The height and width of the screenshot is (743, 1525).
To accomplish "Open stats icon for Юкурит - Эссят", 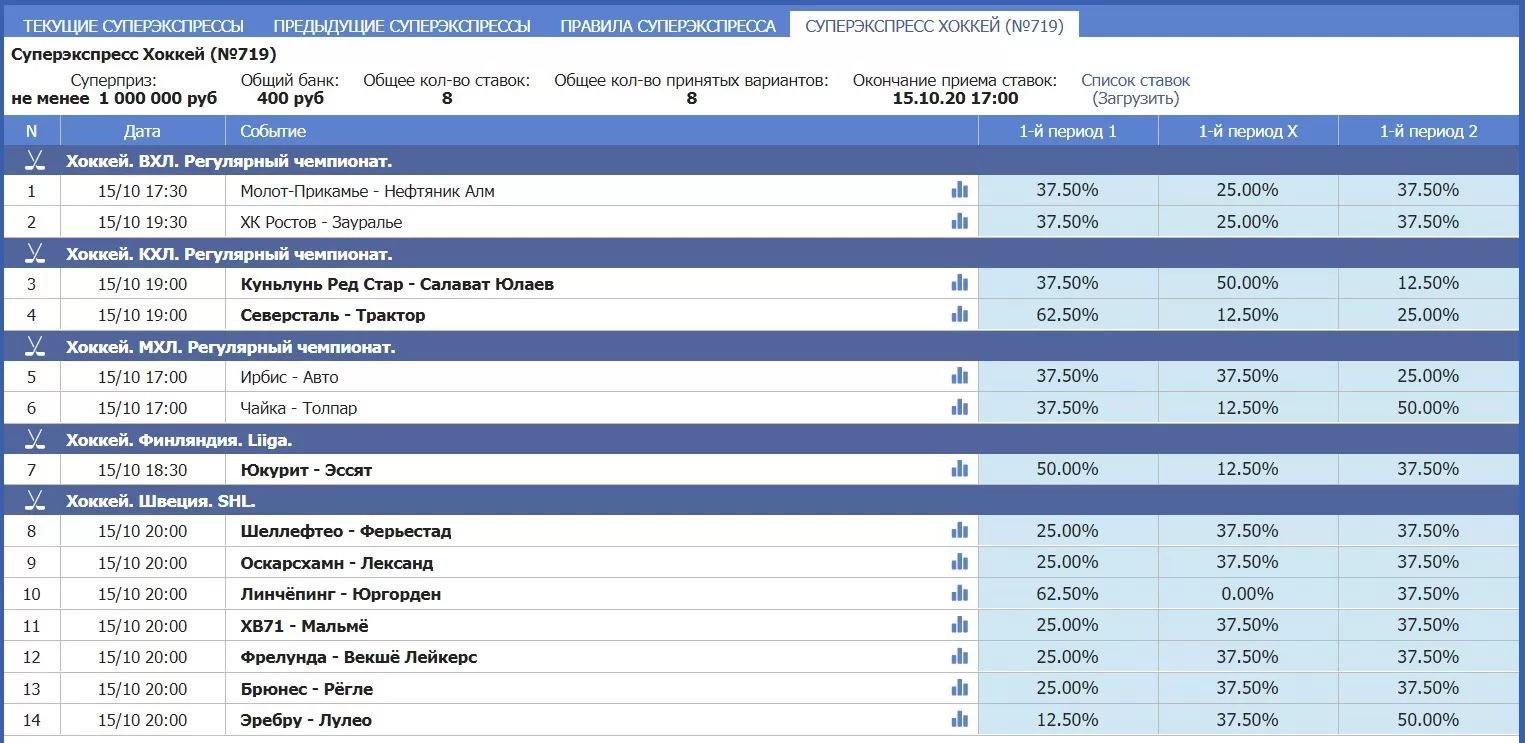I will (960, 469).
